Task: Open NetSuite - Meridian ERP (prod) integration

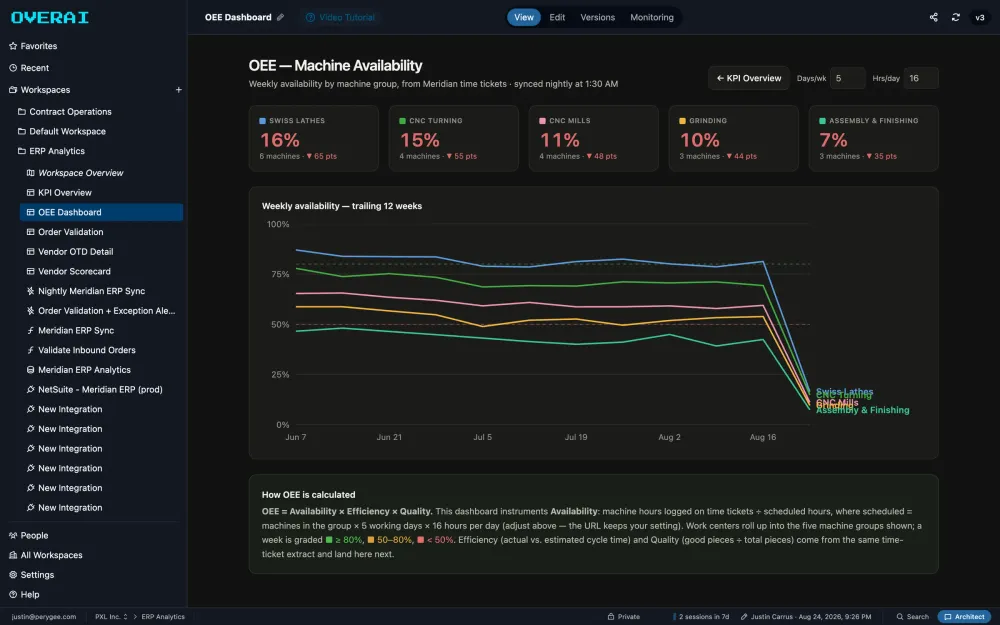Action: click(101, 390)
